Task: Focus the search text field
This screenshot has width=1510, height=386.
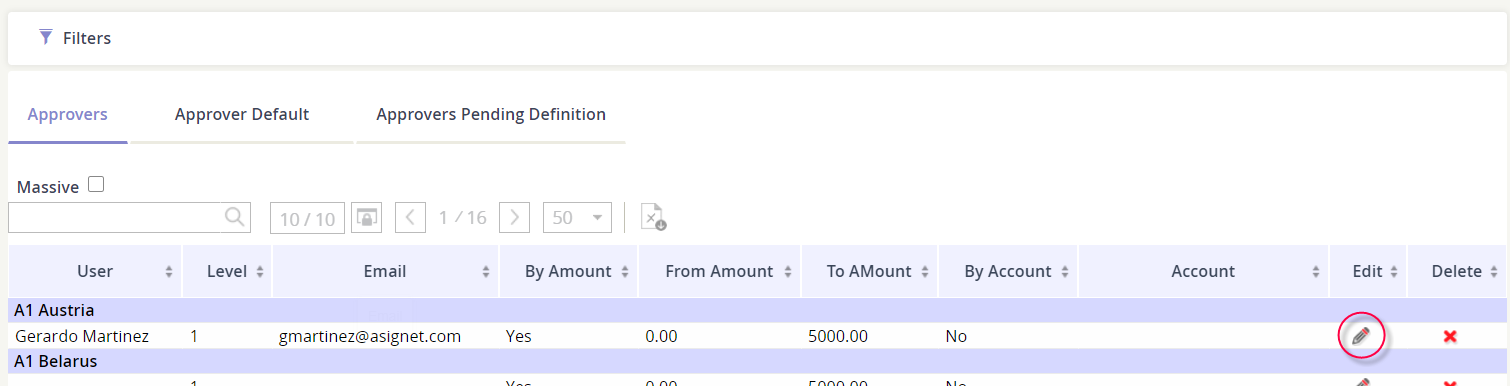Action: click(x=115, y=217)
